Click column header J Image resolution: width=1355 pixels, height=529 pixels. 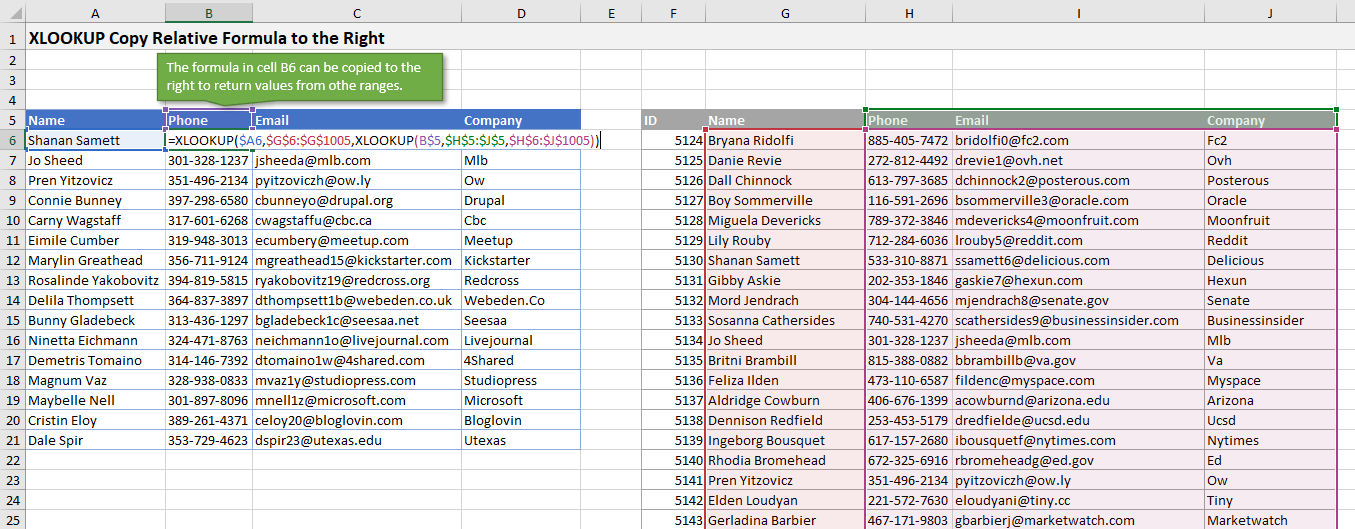[x=1269, y=12]
